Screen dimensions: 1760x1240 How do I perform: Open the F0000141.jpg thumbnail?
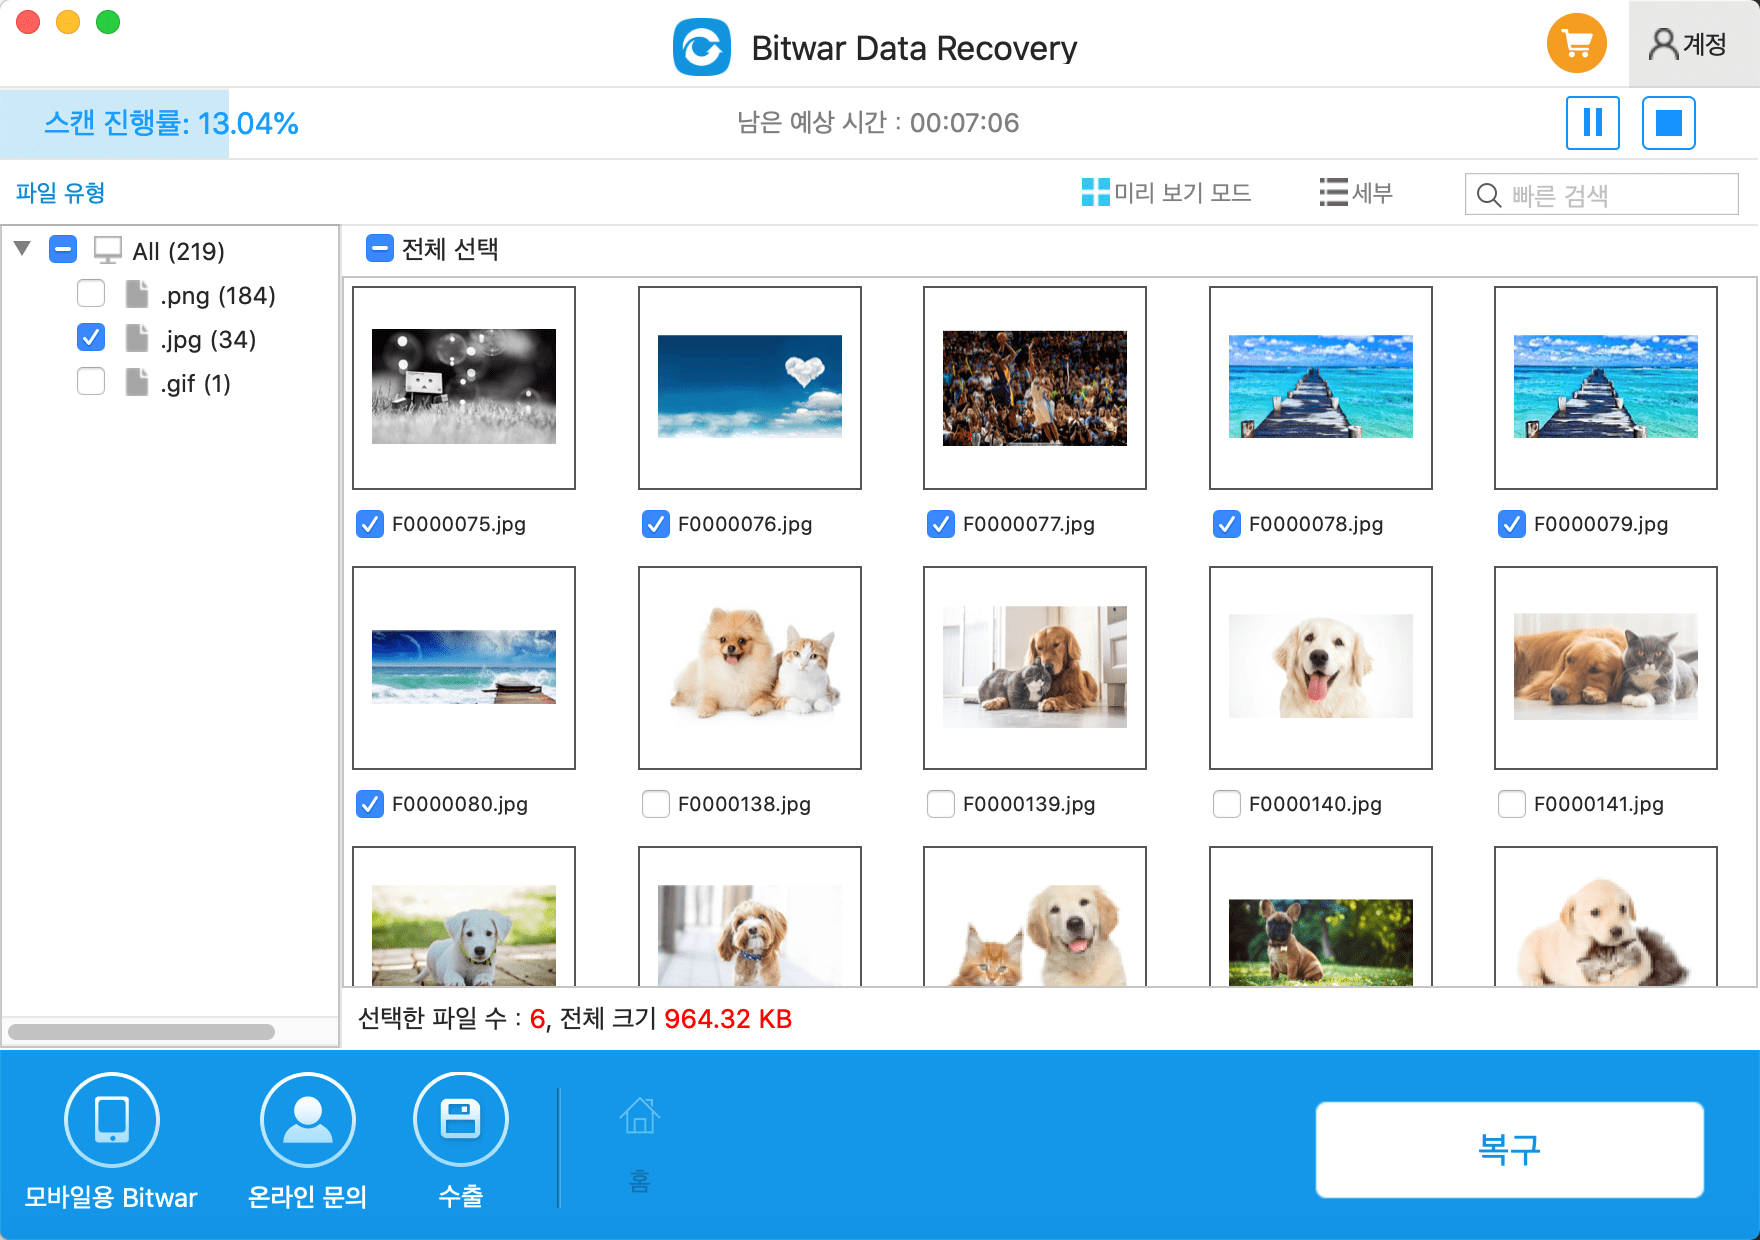pos(1606,667)
